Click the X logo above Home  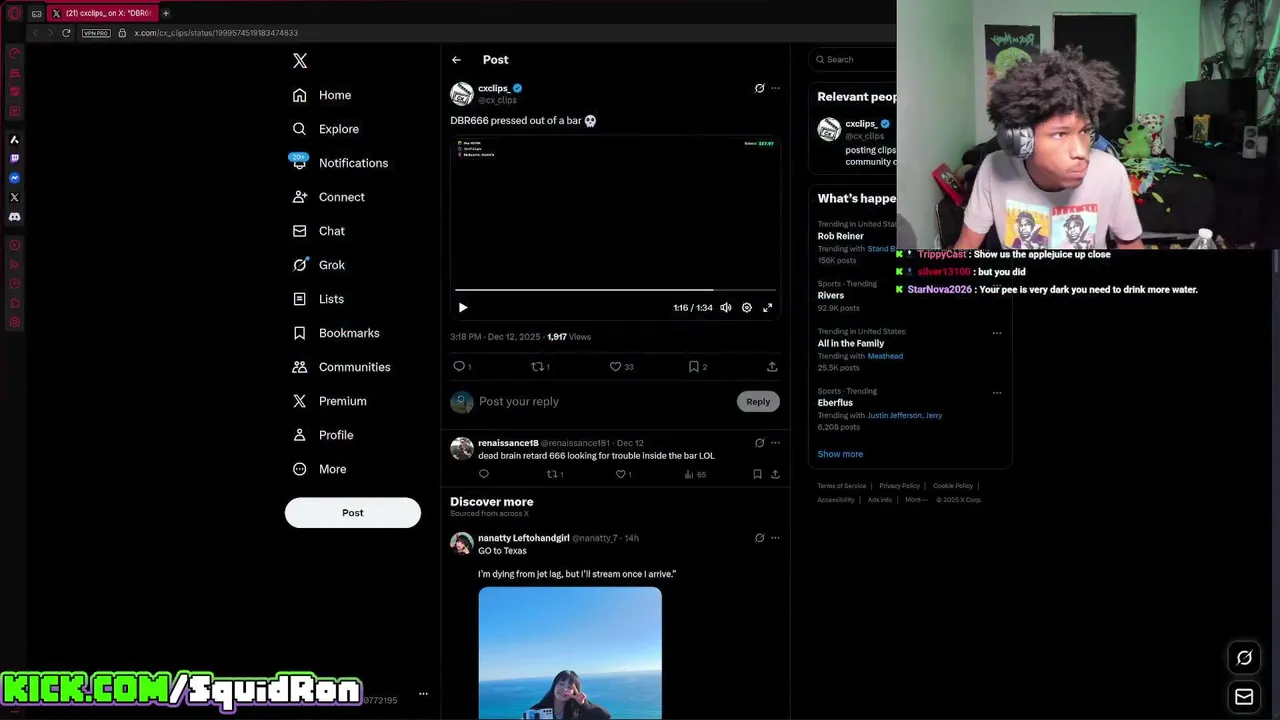click(x=300, y=61)
